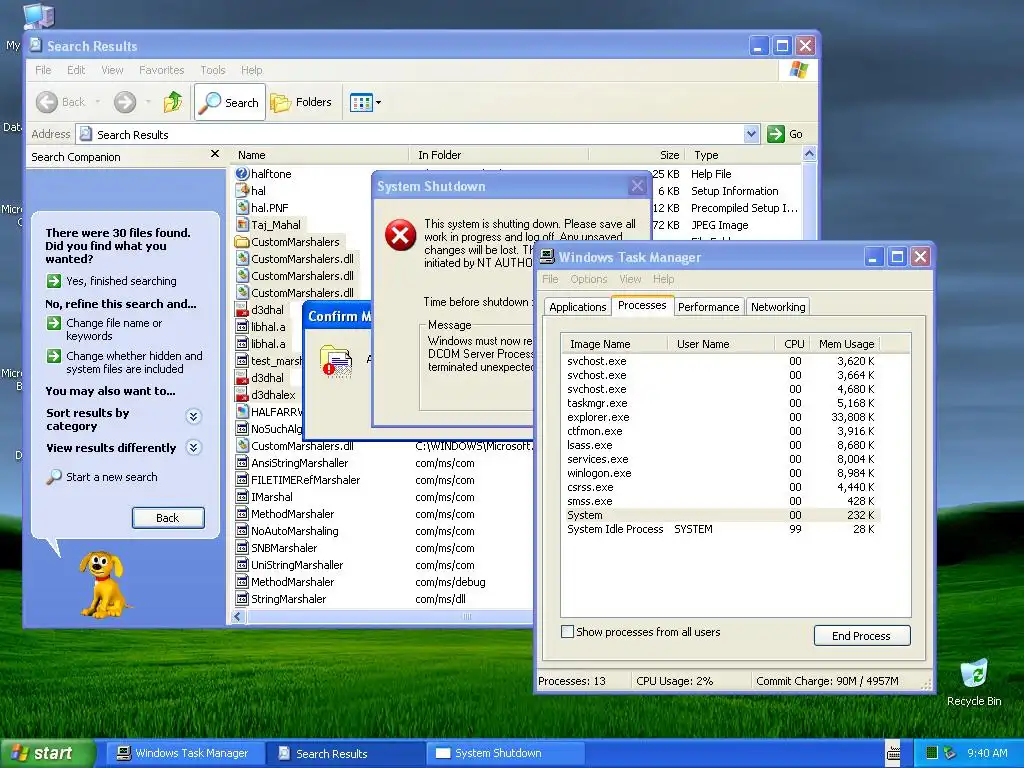Switch to Networking tab in Task Manager
The image size is (1024, 768).
point(778,307)
